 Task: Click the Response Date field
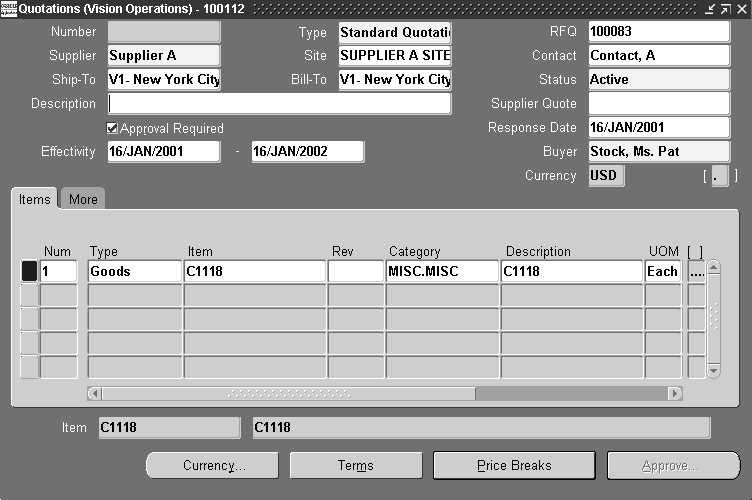(x=659, y=128)
